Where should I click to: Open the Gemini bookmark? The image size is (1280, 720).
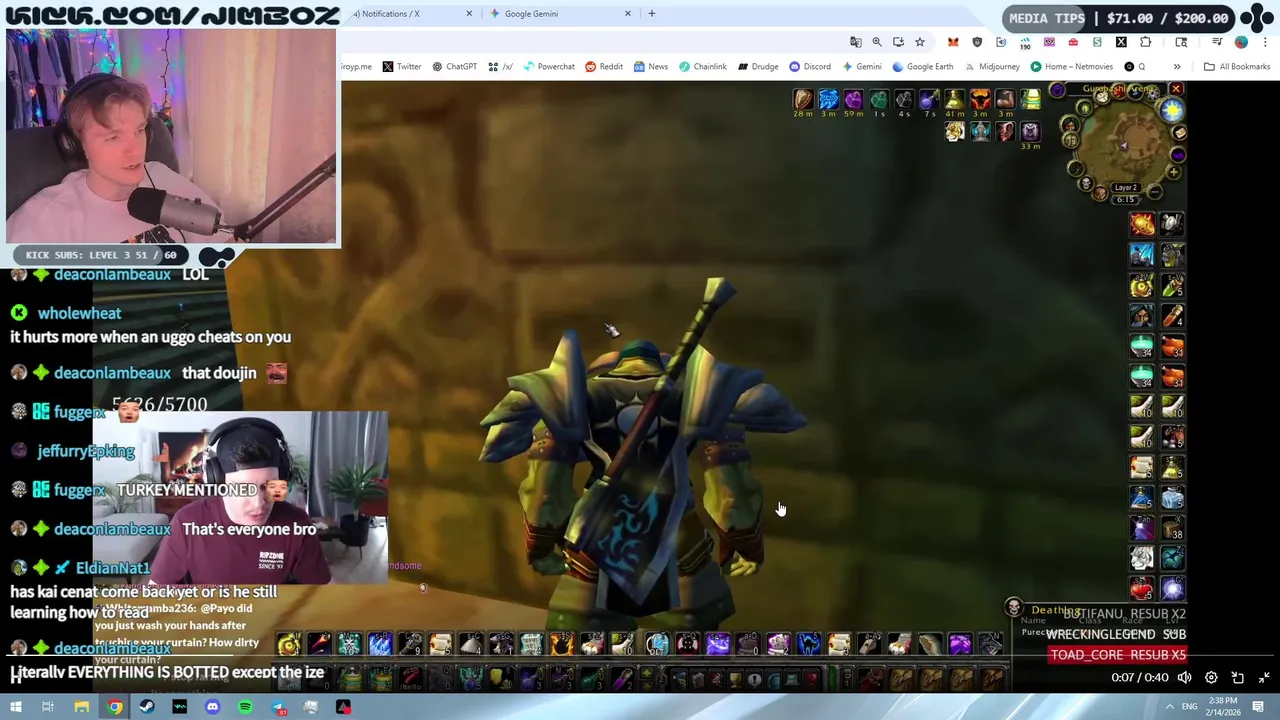(x=861, y=67)
